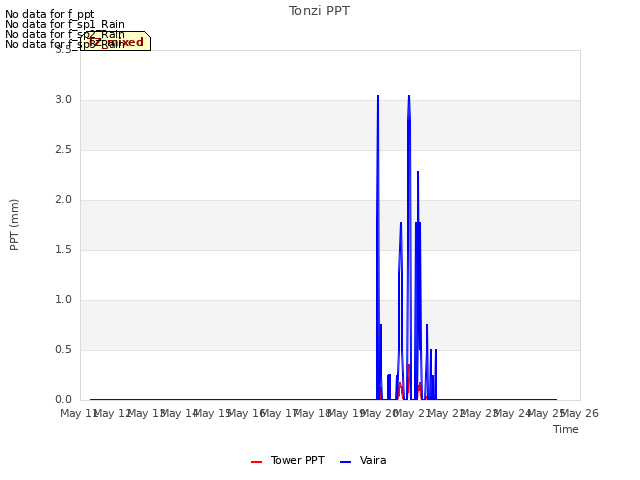
Task: Click the PPT (mm) y-axis label
Action: [x=14, y=224]
